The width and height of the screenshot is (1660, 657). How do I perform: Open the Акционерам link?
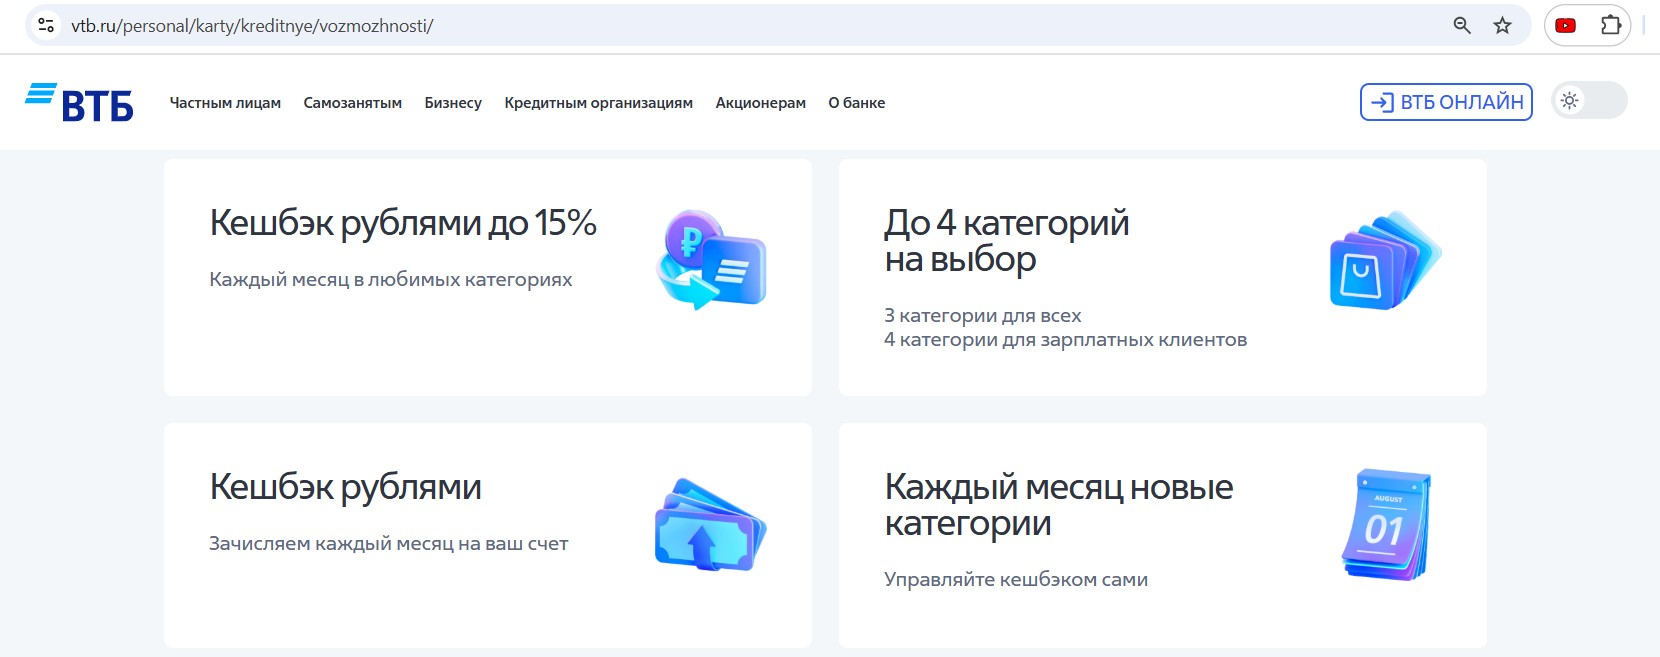pyautogui.click(x=760, y=103)
